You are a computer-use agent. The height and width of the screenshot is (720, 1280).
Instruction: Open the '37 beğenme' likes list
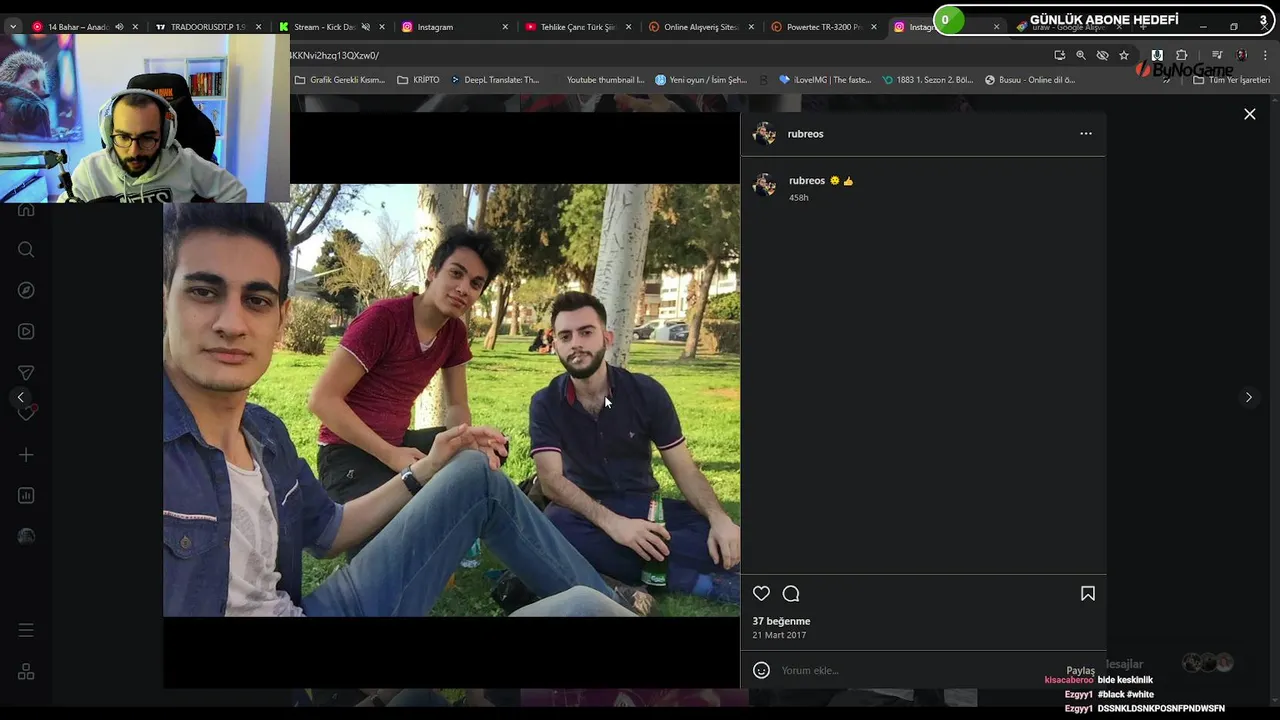click(781, 621)
